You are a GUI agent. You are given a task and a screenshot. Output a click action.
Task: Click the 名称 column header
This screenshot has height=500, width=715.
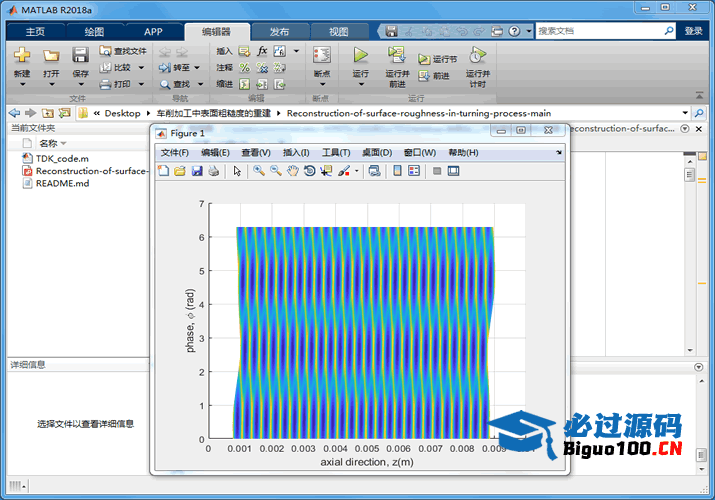[x=48, y=143]
